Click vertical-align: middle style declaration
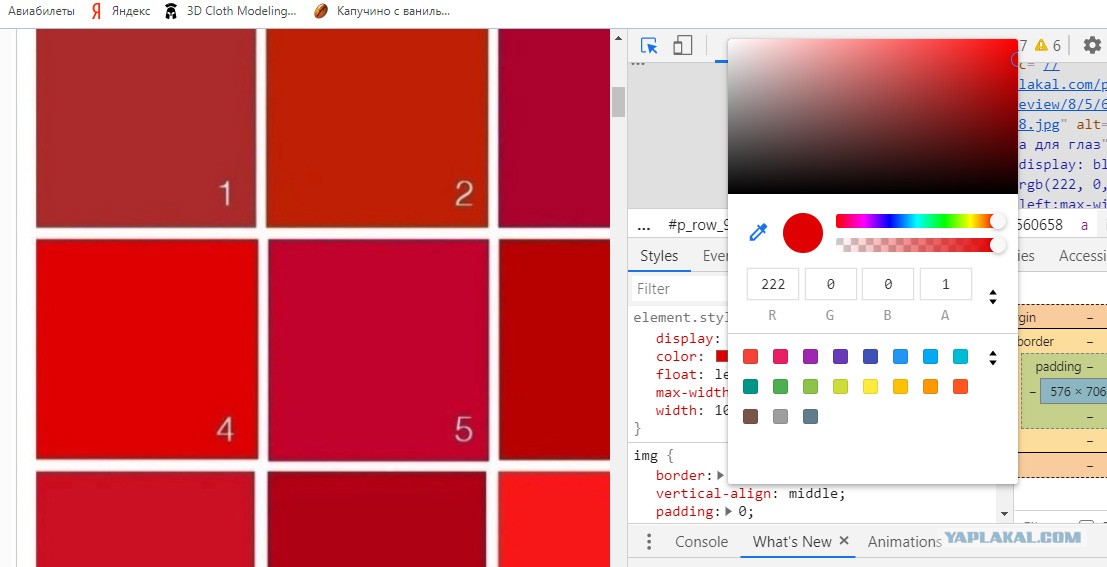Image resolution: width=1107 pixels, height=567 pixels. pos(750,493)
